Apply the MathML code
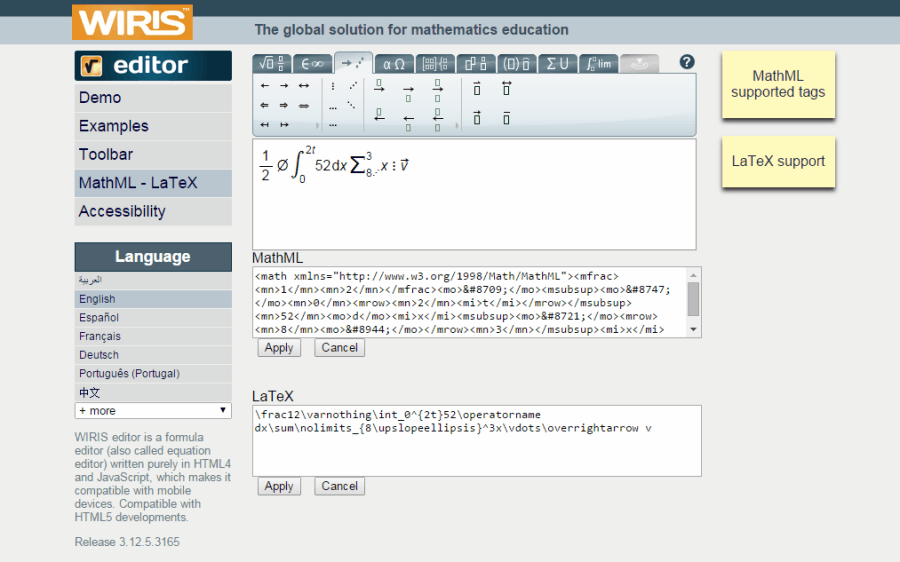 point(279,347)
